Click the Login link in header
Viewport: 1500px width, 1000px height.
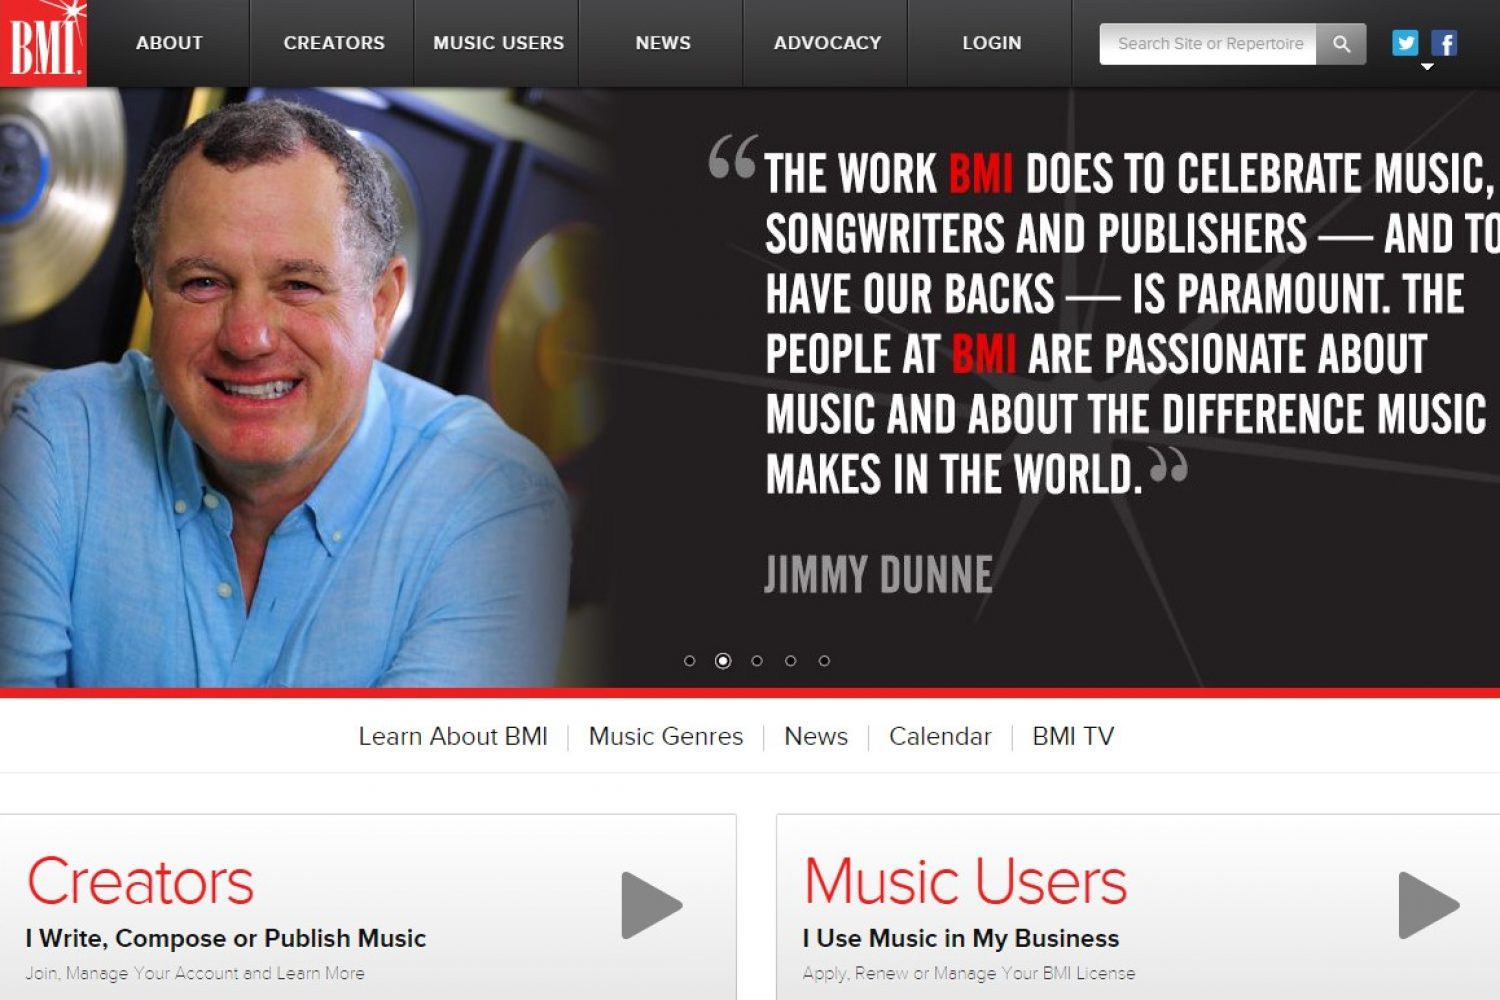[x=991, y=43]
